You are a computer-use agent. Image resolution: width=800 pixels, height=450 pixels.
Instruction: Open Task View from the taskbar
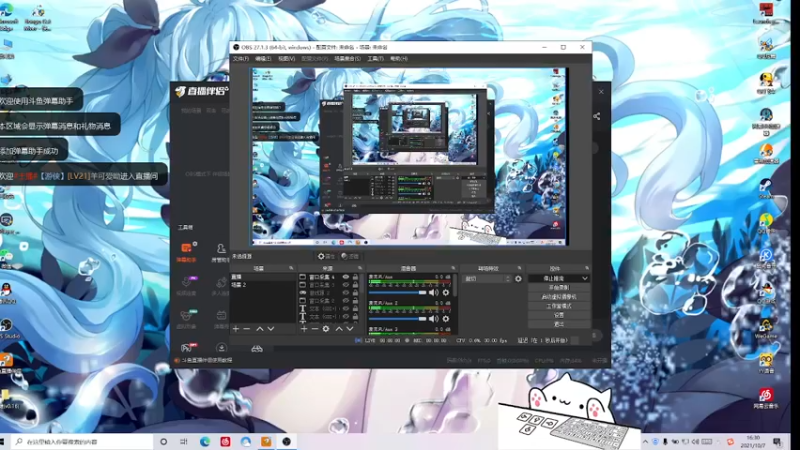click(184, 442)
